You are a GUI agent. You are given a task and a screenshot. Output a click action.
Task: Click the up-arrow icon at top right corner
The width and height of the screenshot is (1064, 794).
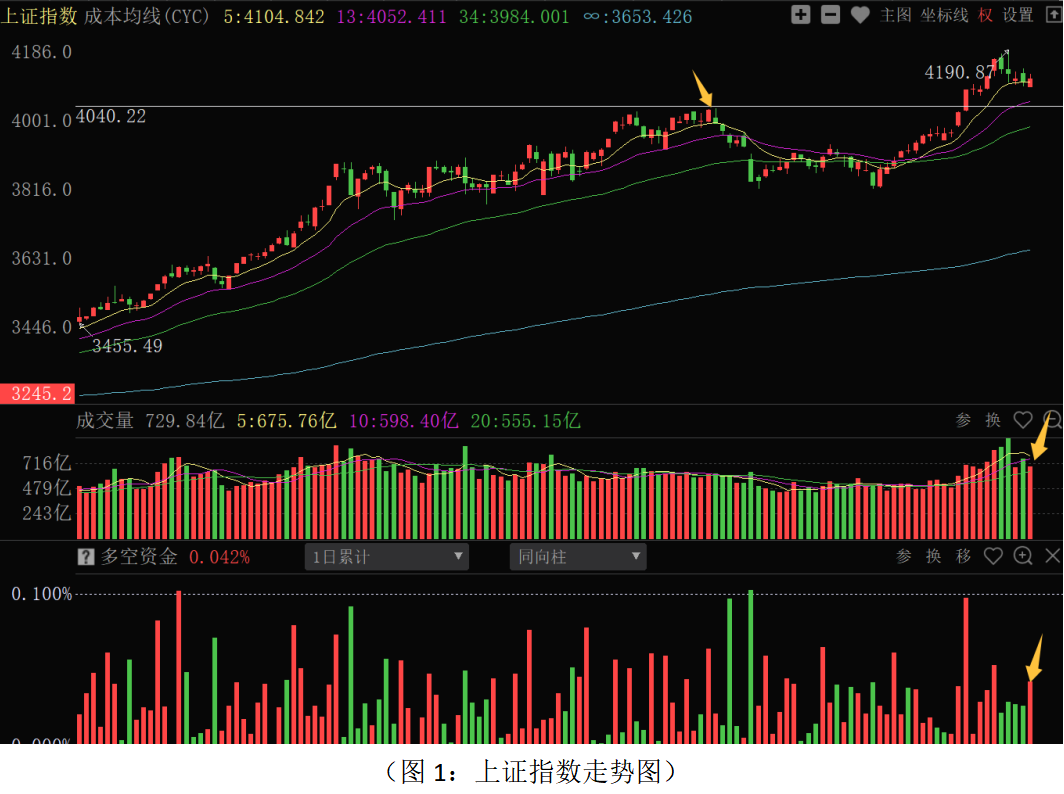[1051, 15]
